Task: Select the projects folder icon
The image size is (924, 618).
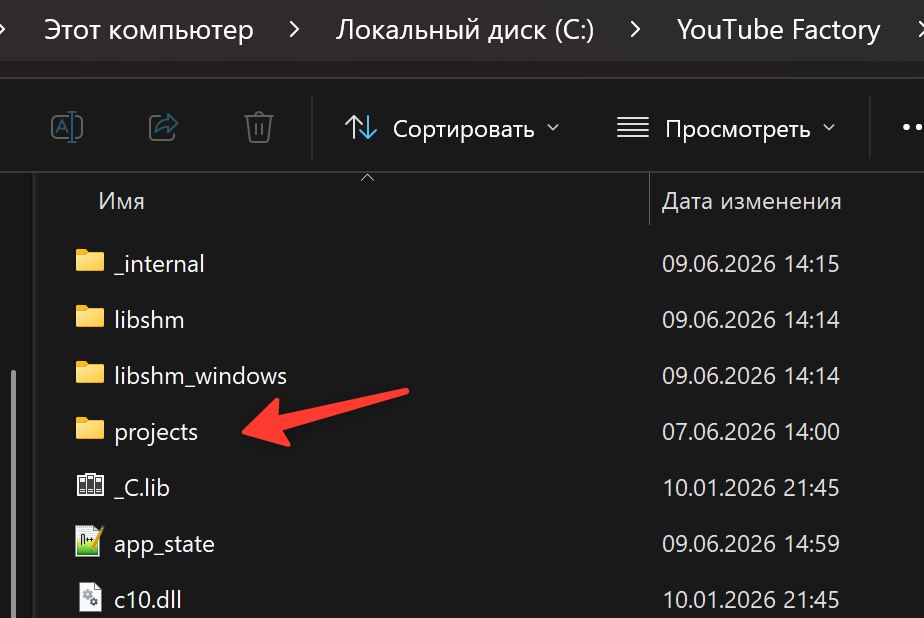Action: coord(90,428)
